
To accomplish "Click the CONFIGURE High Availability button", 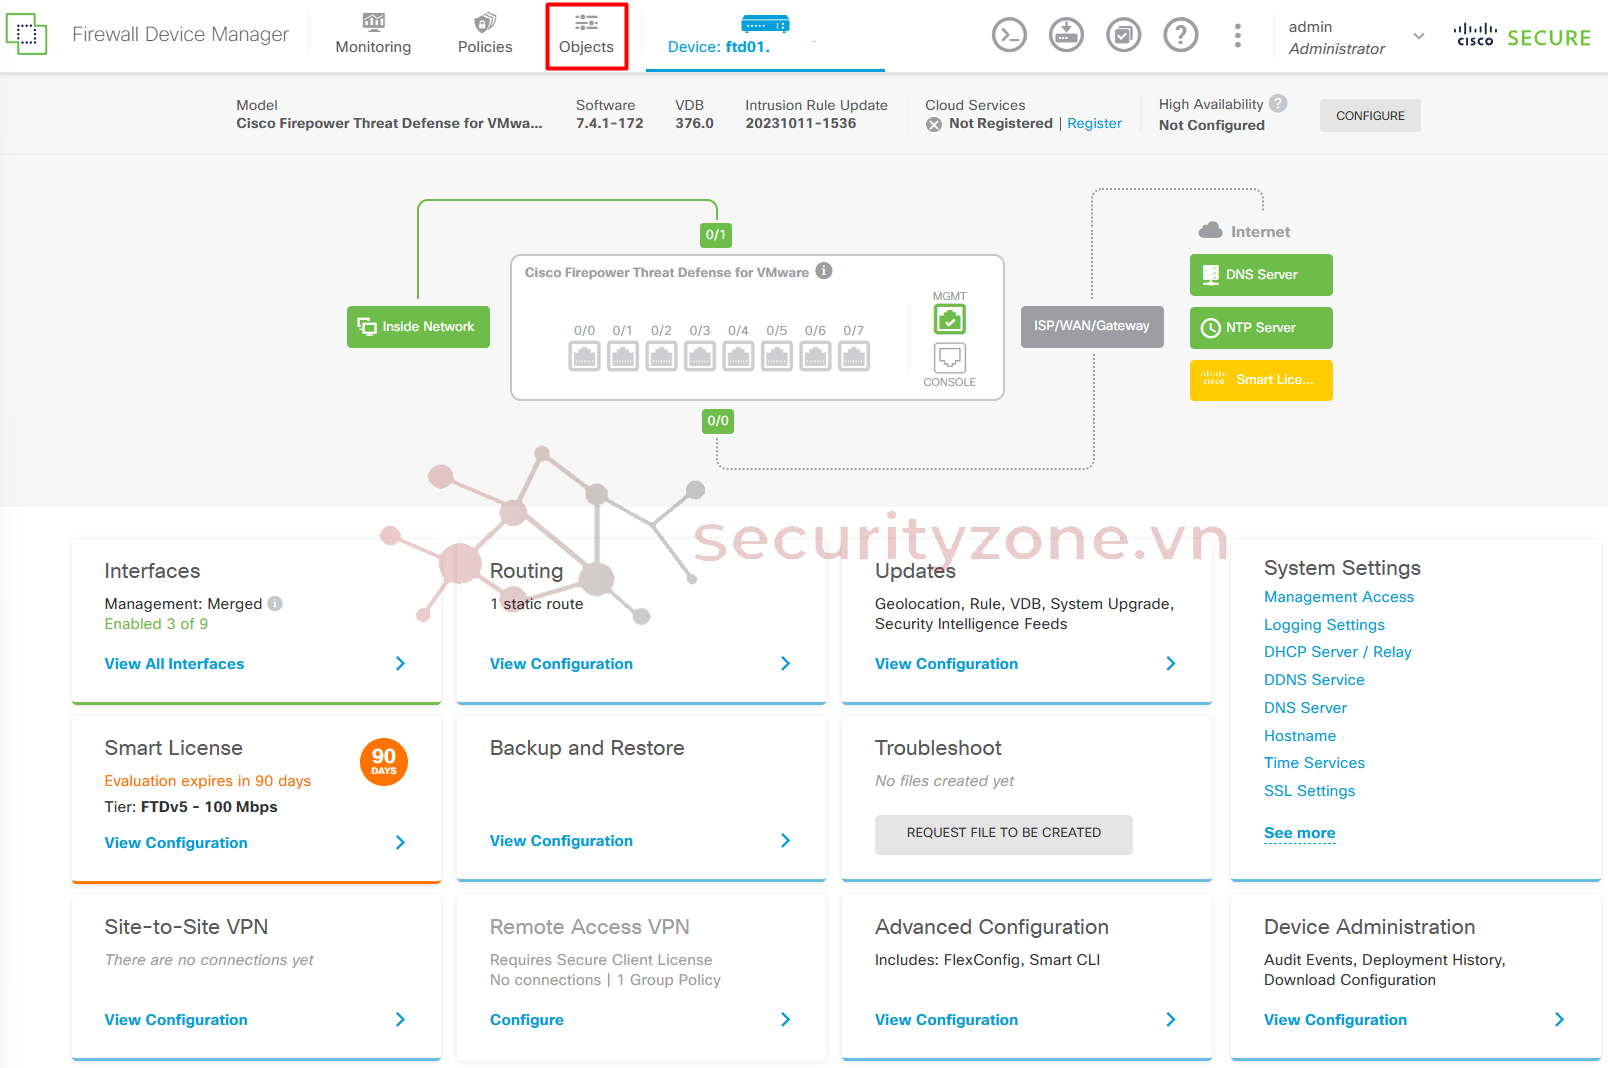I will click(1370, 116).
